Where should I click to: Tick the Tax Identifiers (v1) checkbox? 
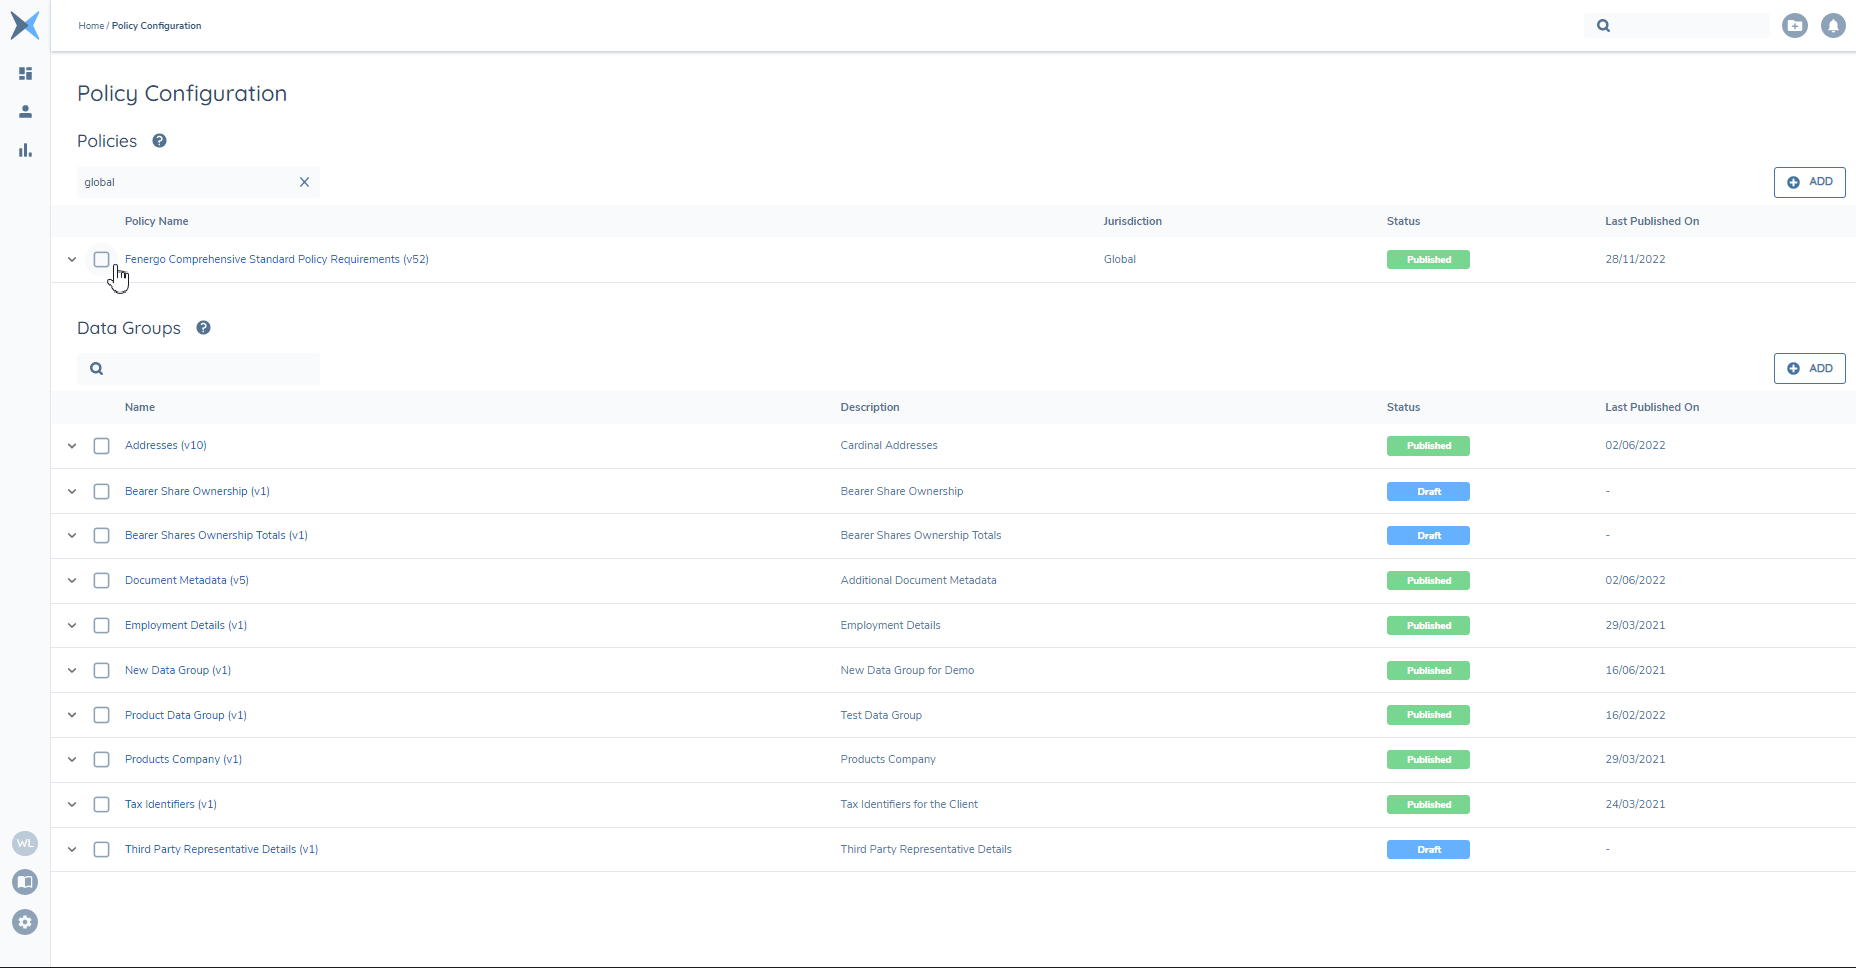tap(101, 805)
